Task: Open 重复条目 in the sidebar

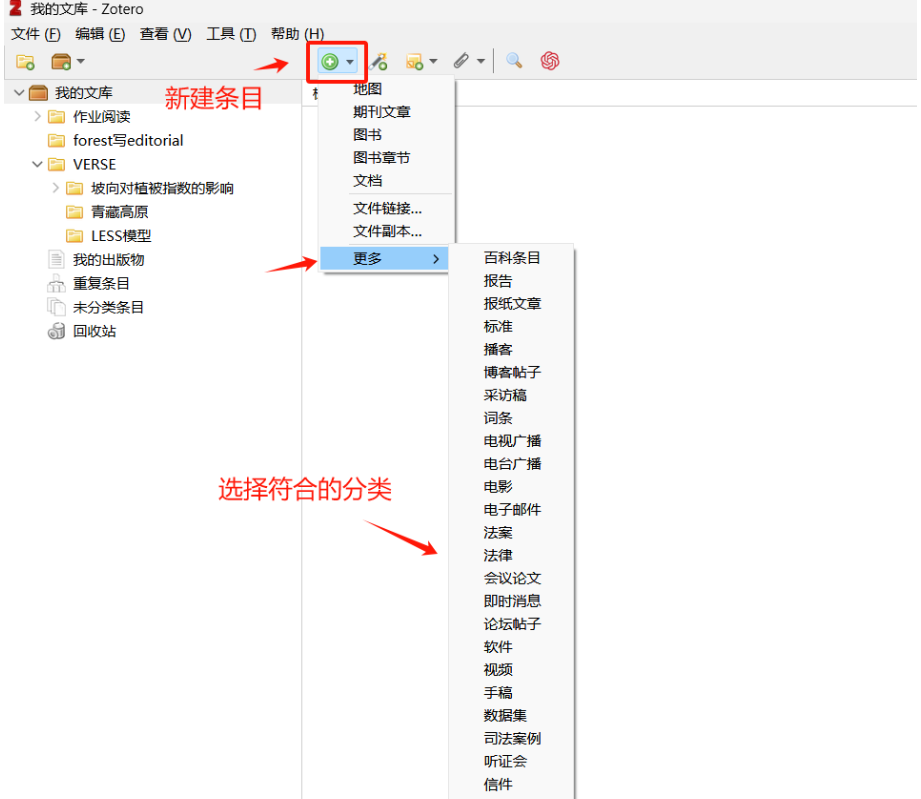Action: coord(101,284)
